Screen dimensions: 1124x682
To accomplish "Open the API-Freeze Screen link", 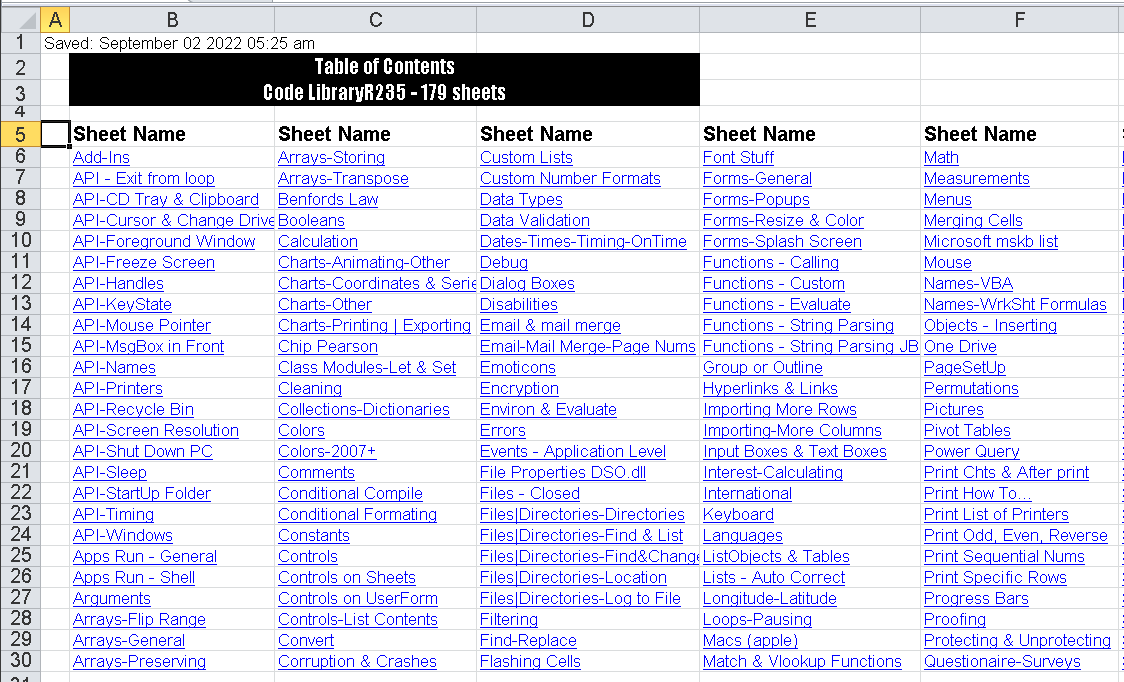I will click(x=143, y=262).
